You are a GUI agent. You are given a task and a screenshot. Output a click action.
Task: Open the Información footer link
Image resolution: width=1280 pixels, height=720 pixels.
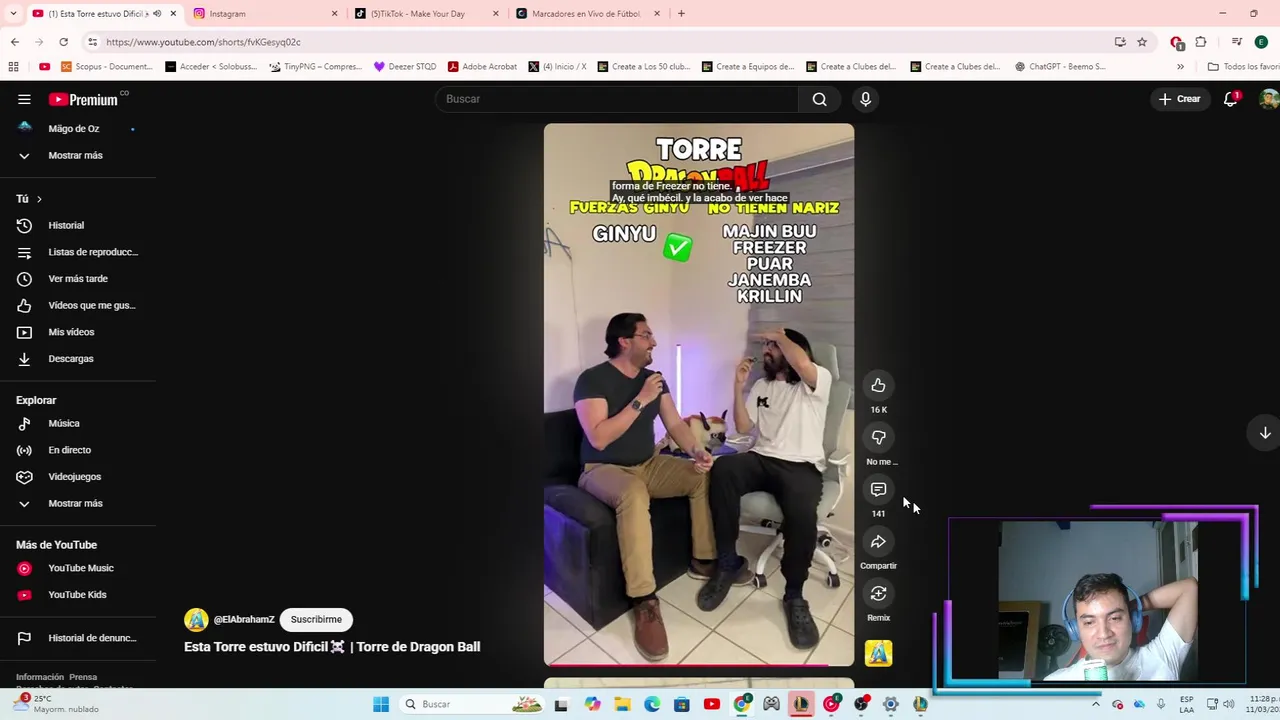click(40, 677)
